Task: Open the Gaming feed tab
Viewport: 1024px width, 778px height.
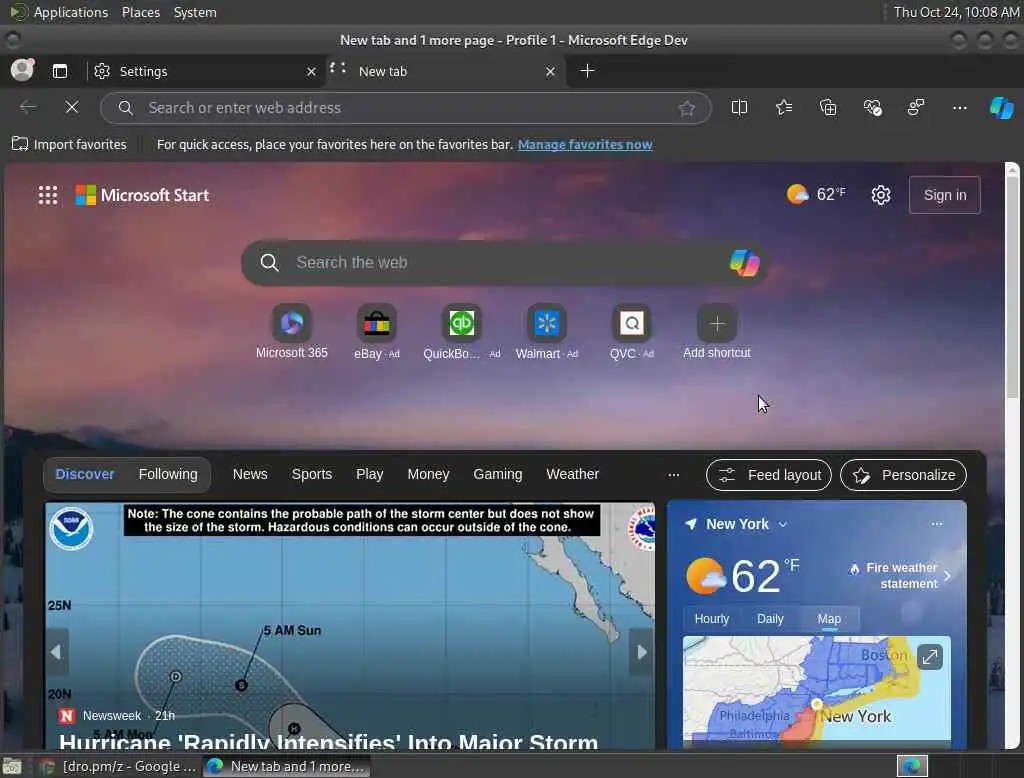Action: tap(498, 474)
